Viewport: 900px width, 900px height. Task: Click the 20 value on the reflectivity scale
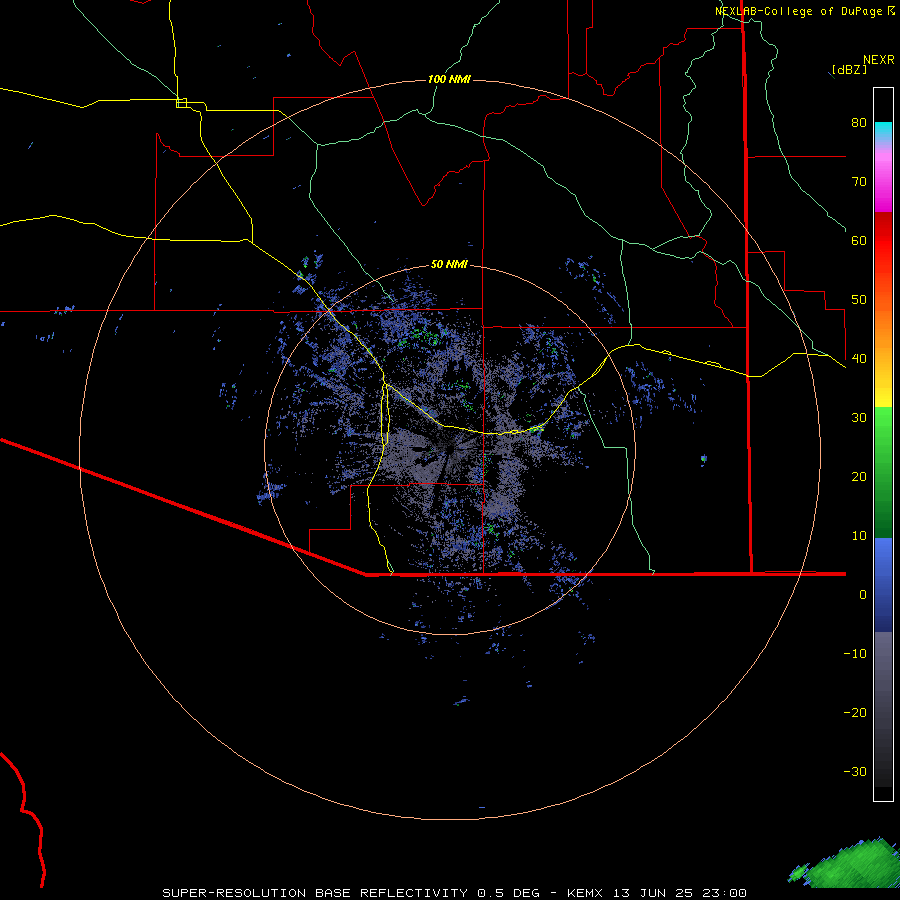coord(859,477)
